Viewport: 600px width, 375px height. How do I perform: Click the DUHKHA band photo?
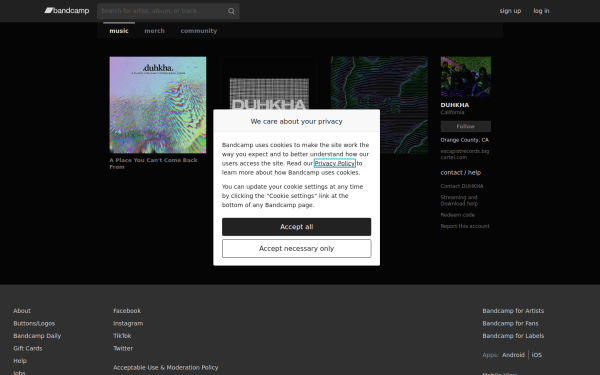465,77
